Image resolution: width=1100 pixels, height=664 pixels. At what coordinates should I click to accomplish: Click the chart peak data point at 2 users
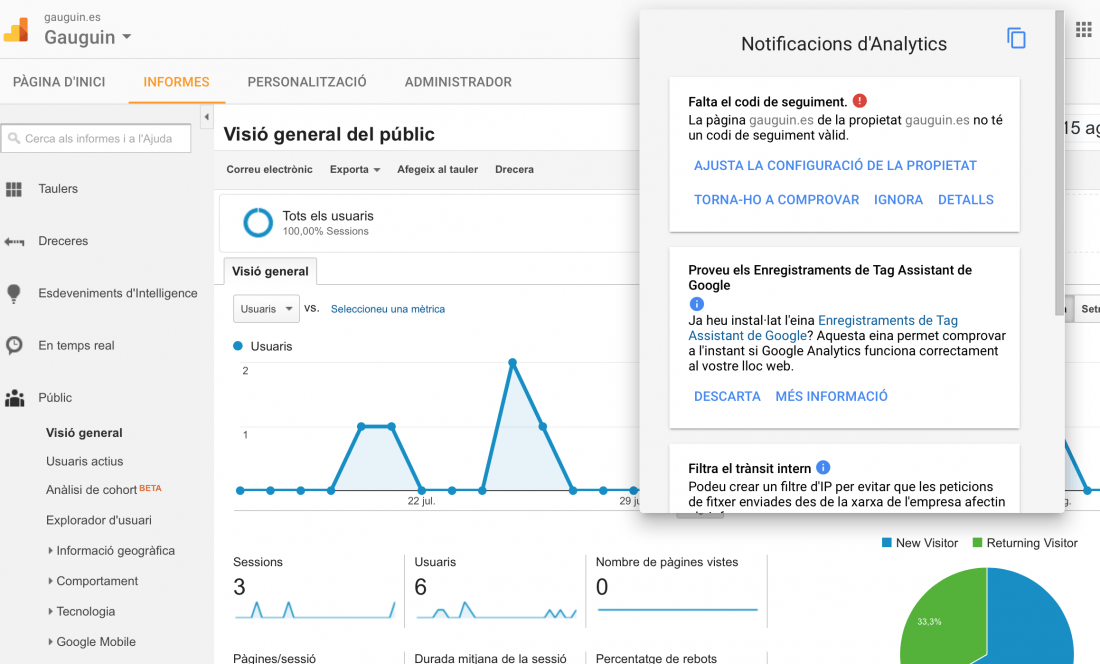coord(513,363)
